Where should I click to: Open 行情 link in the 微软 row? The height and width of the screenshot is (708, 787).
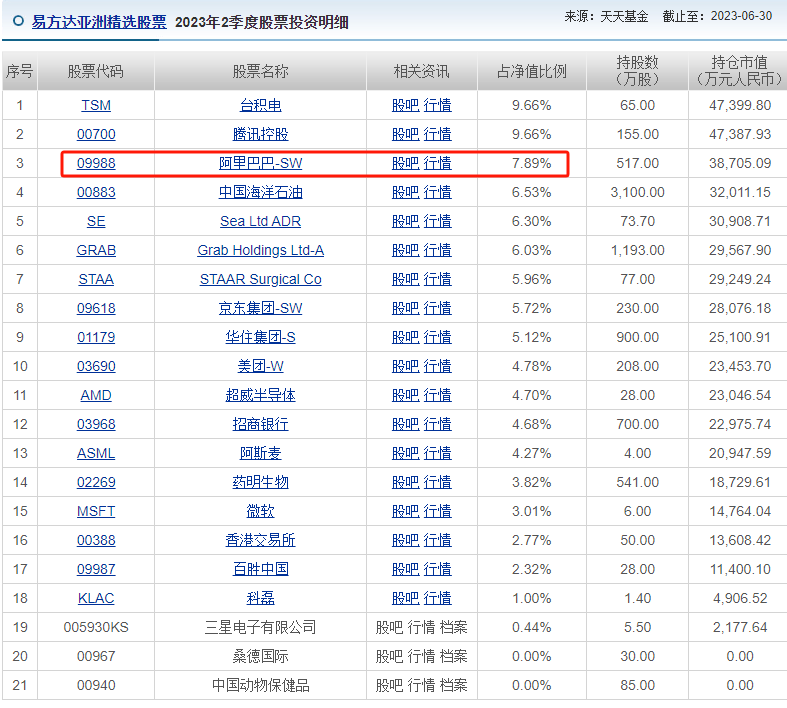[438, 512]
